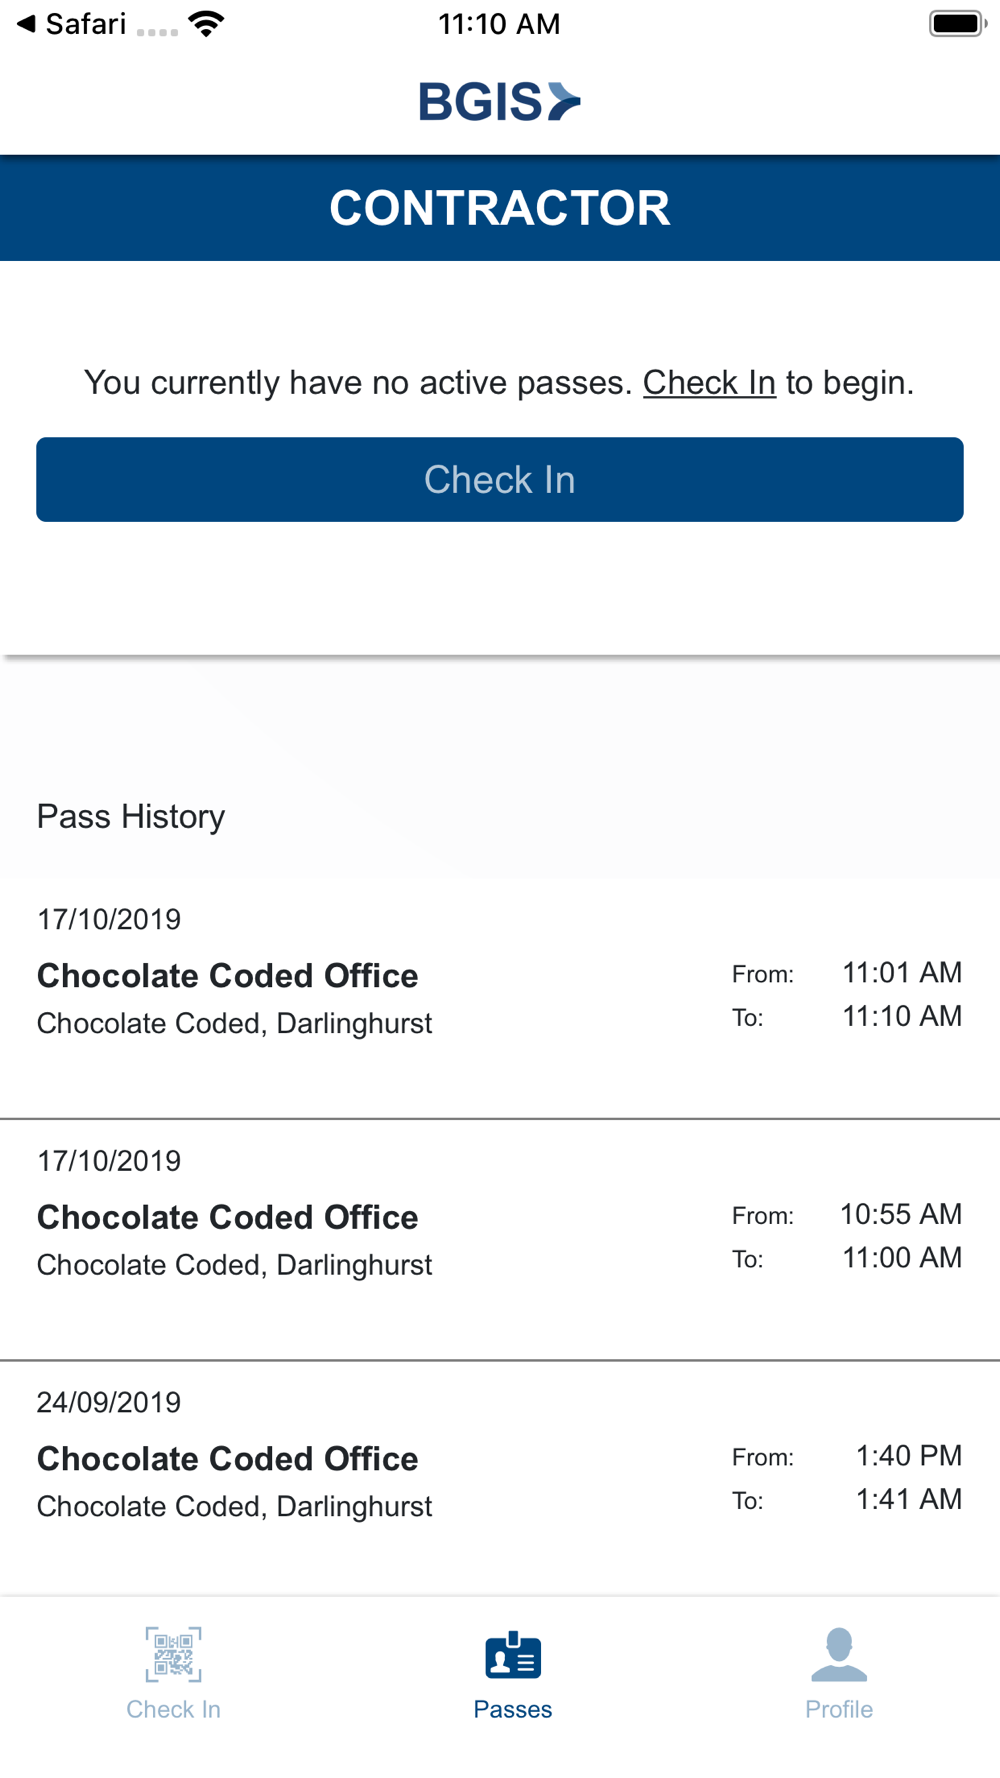Open the 24/09/2019 pass history entry
This screenshot has width=1000, height=1778.
tap(500, 1478)
